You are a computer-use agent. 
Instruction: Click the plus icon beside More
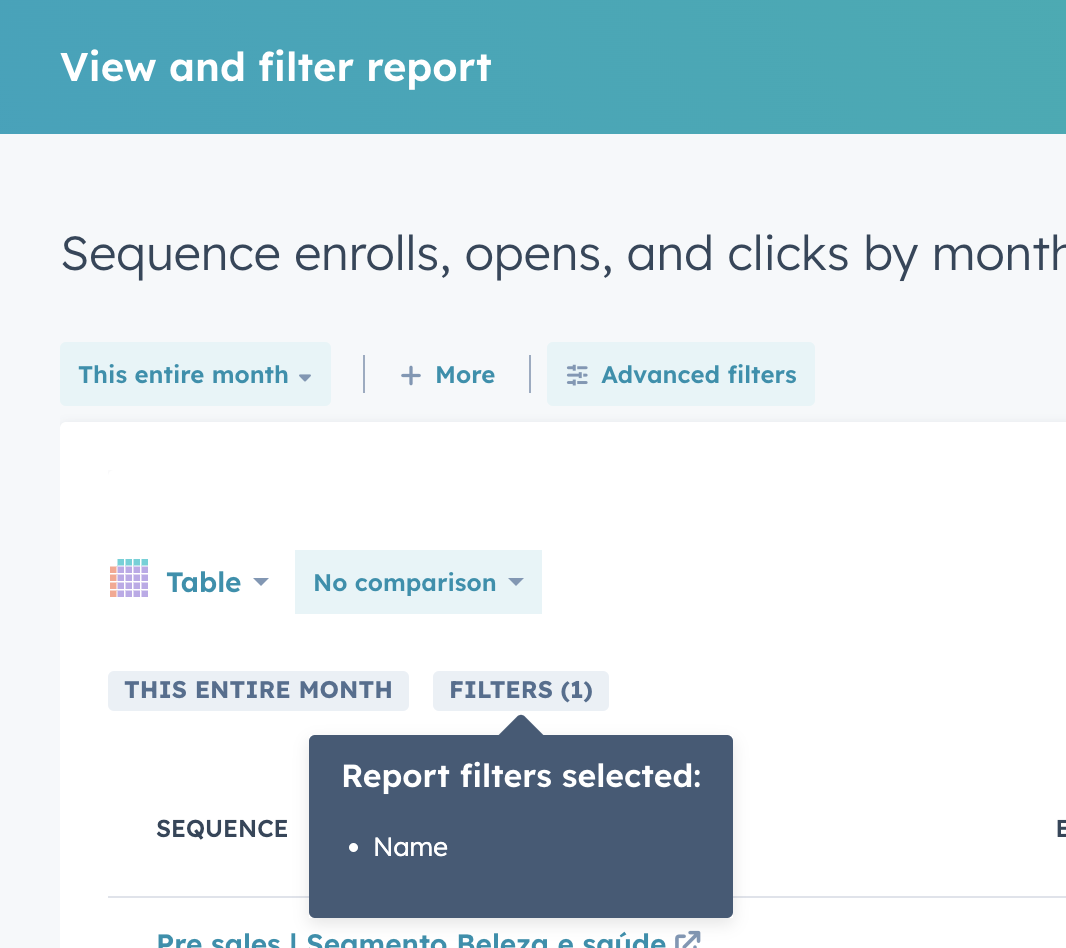click(411, 374)
